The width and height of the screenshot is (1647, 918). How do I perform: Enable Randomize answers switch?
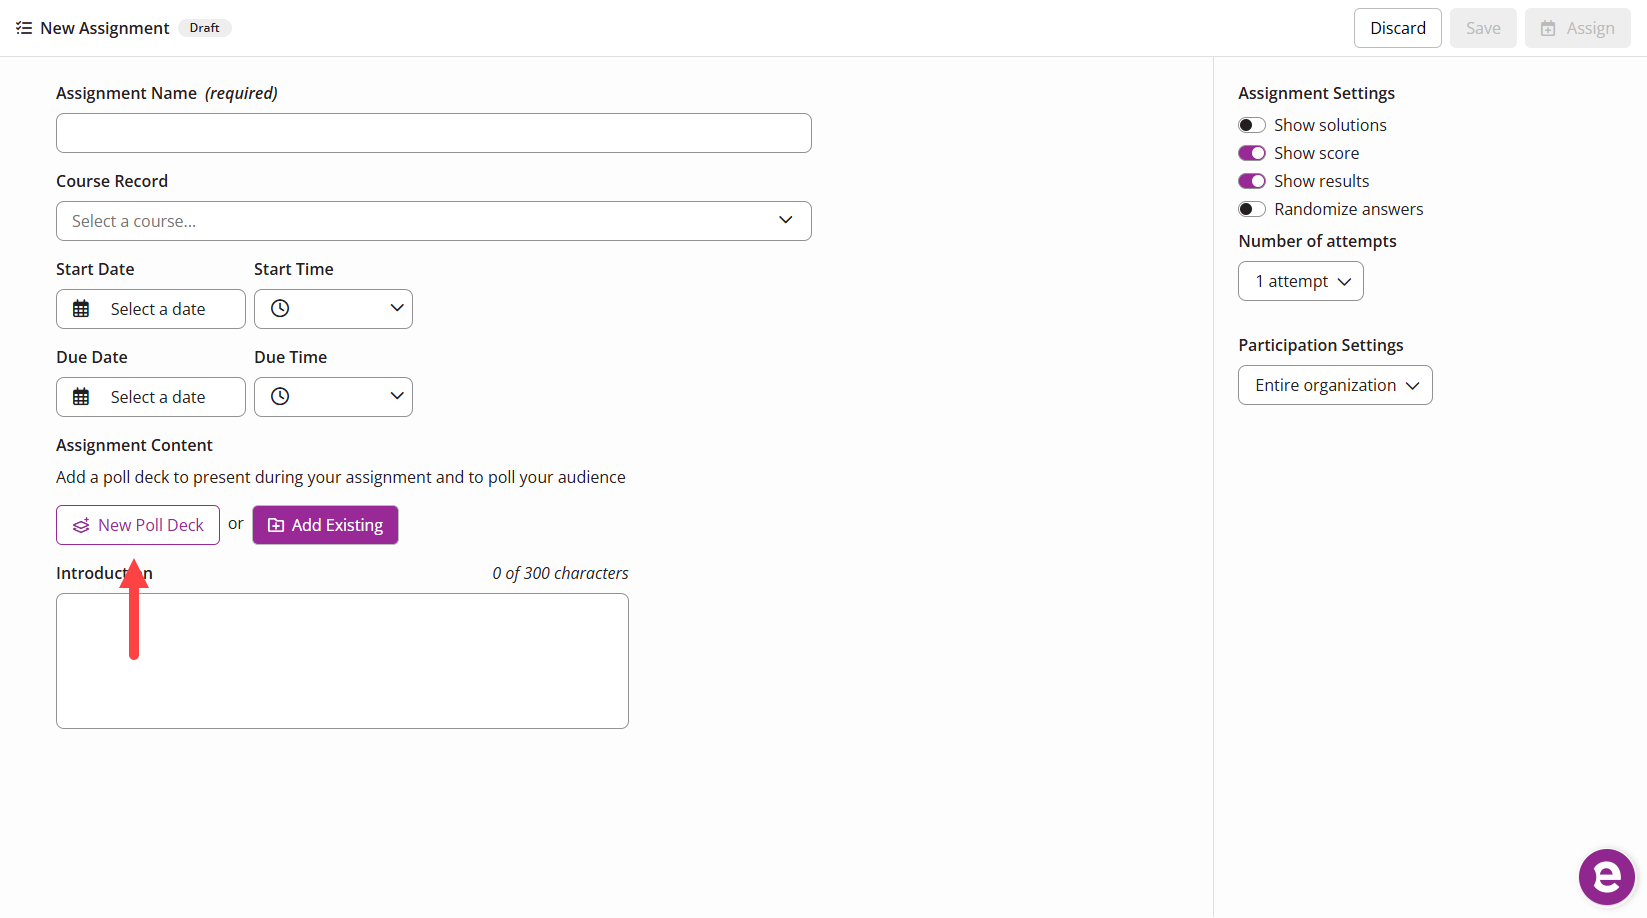tap(1252, 209)
